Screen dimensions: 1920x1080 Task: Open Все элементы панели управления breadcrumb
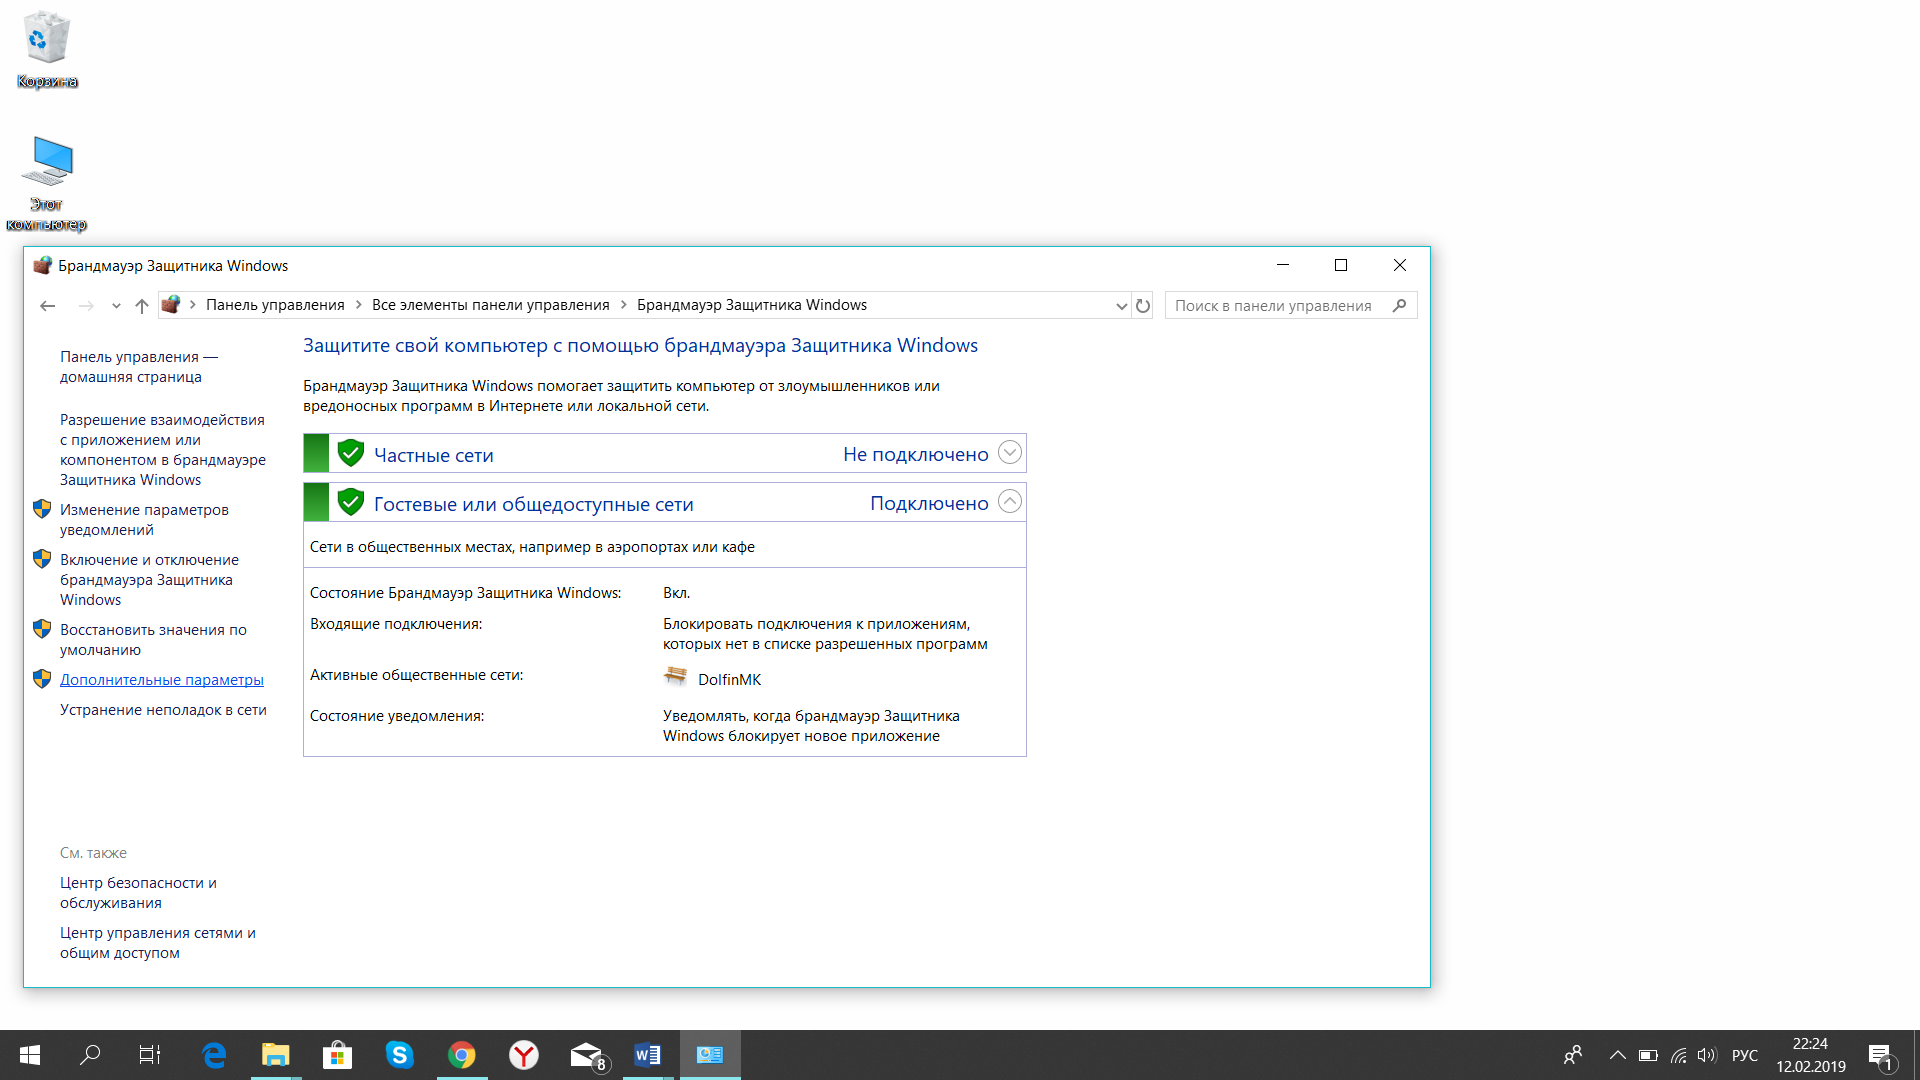tap(491, 305)
